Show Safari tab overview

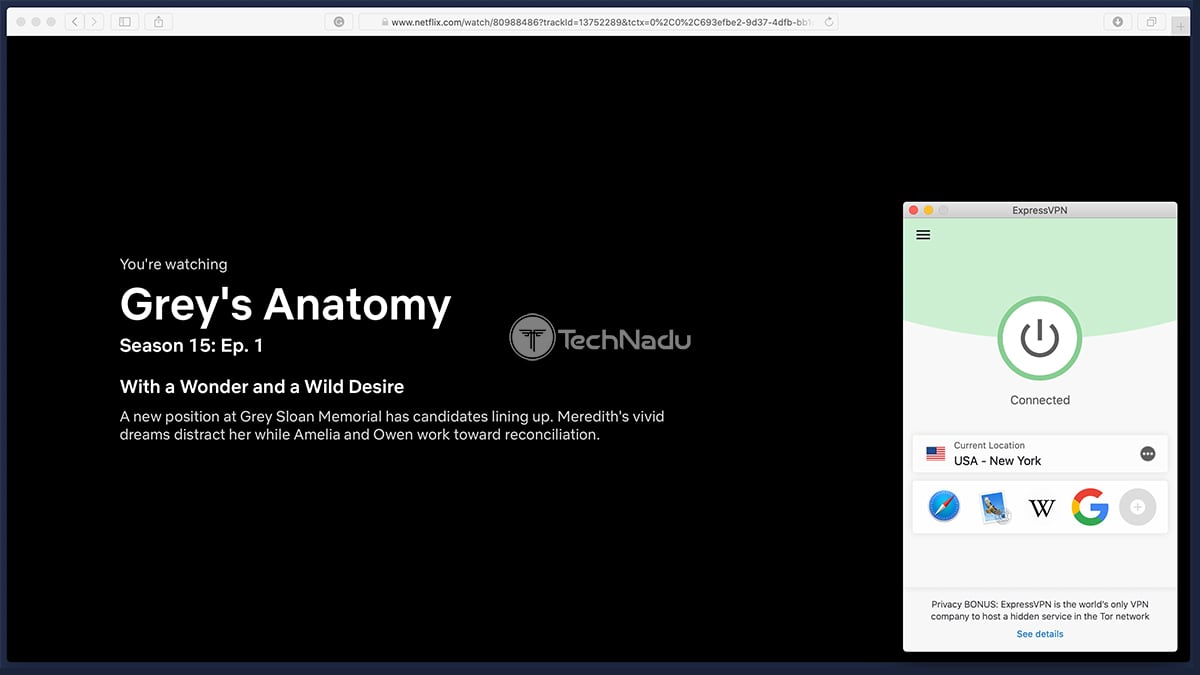pyautogui.click(x=1151, y=21)
